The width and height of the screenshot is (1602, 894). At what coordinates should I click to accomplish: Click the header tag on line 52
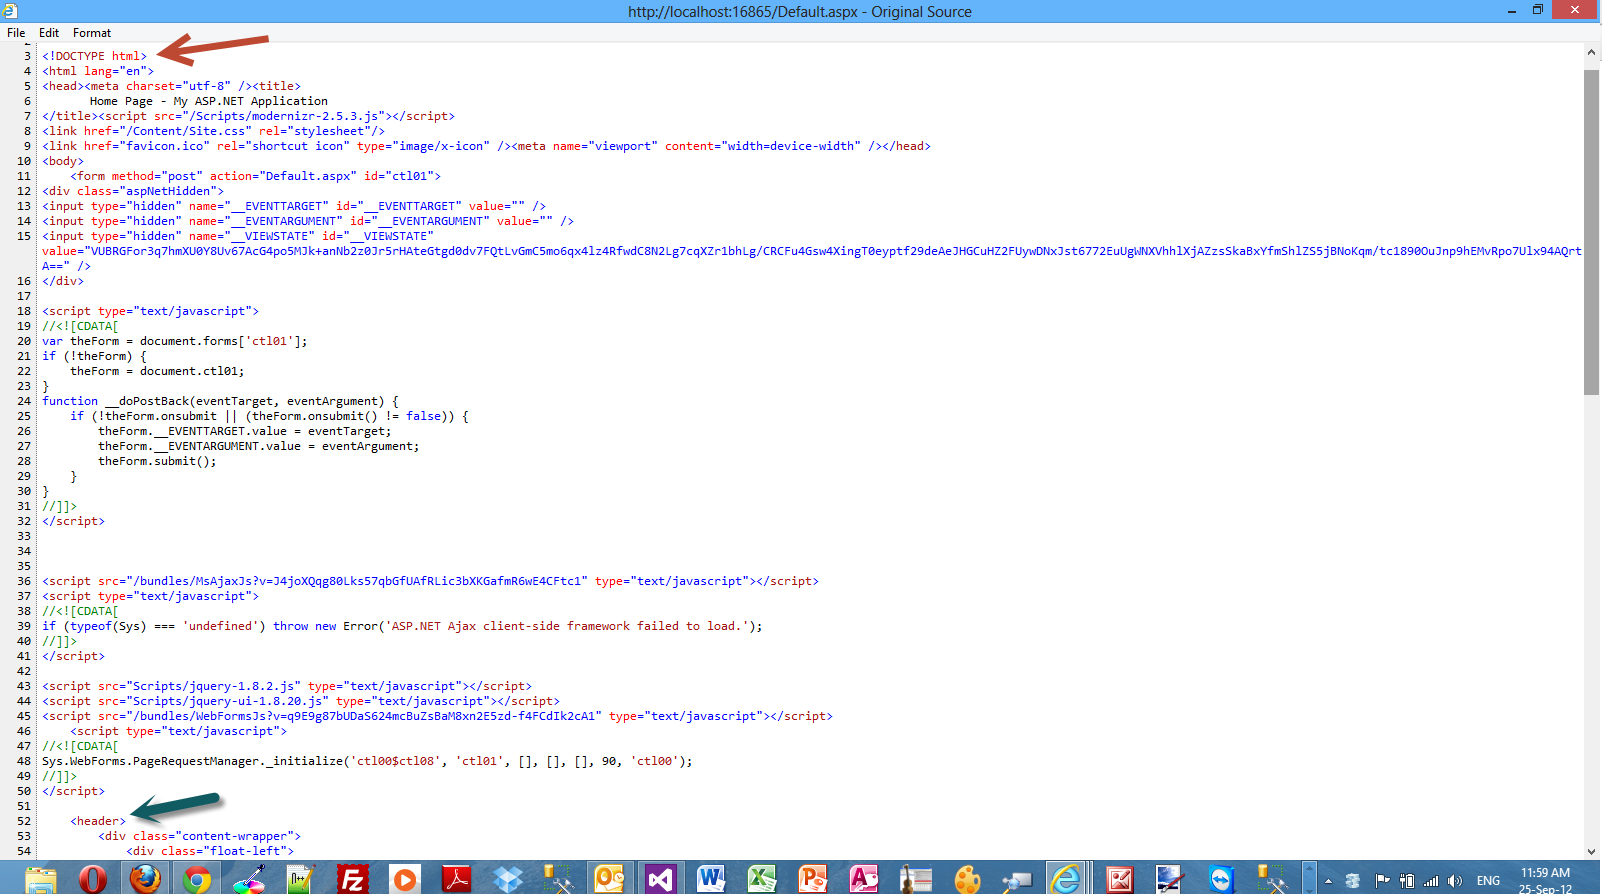98,821
